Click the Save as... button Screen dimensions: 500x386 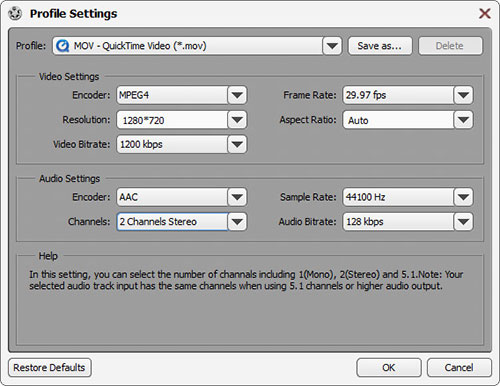[380, 46]
